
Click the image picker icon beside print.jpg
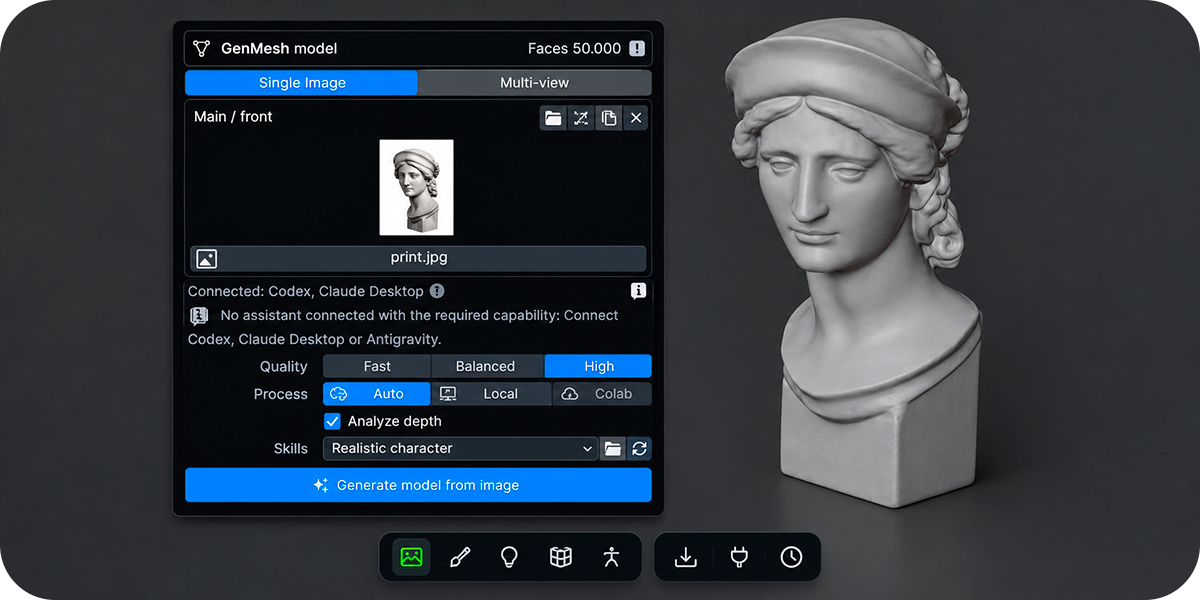(x=206, y=258)
